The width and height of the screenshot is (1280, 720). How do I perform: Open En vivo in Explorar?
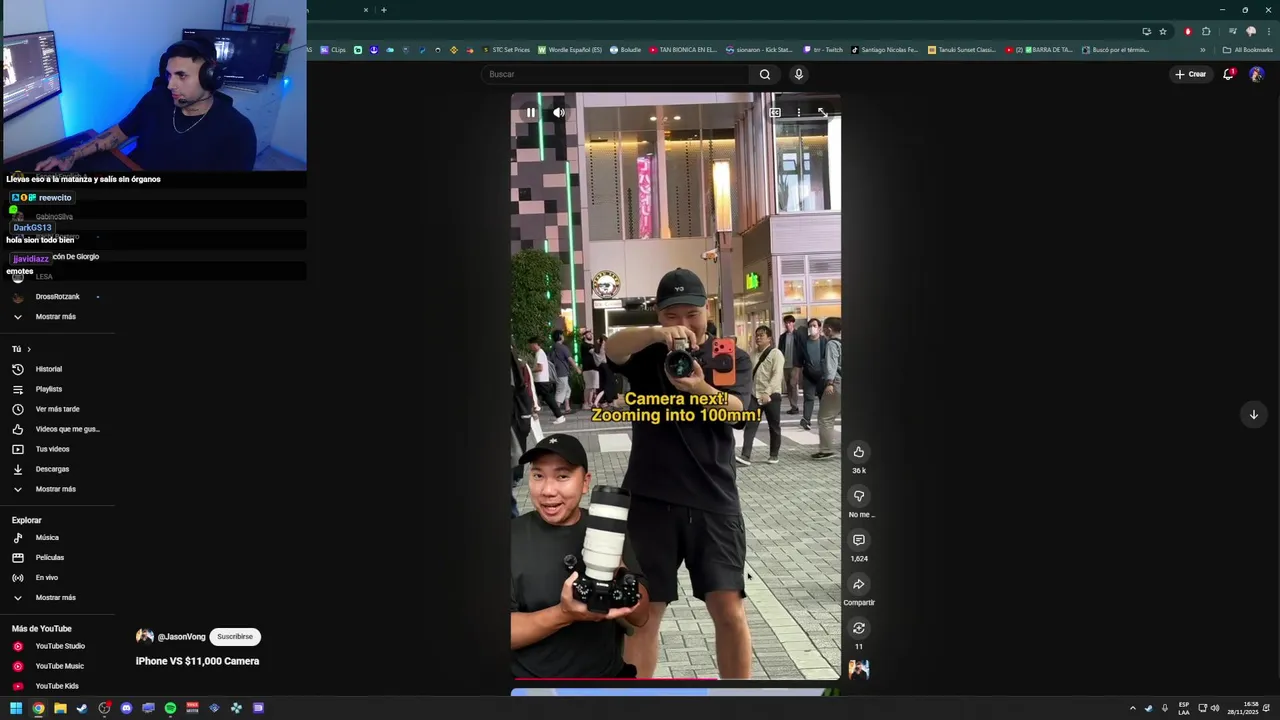click(x=47, y=578)
